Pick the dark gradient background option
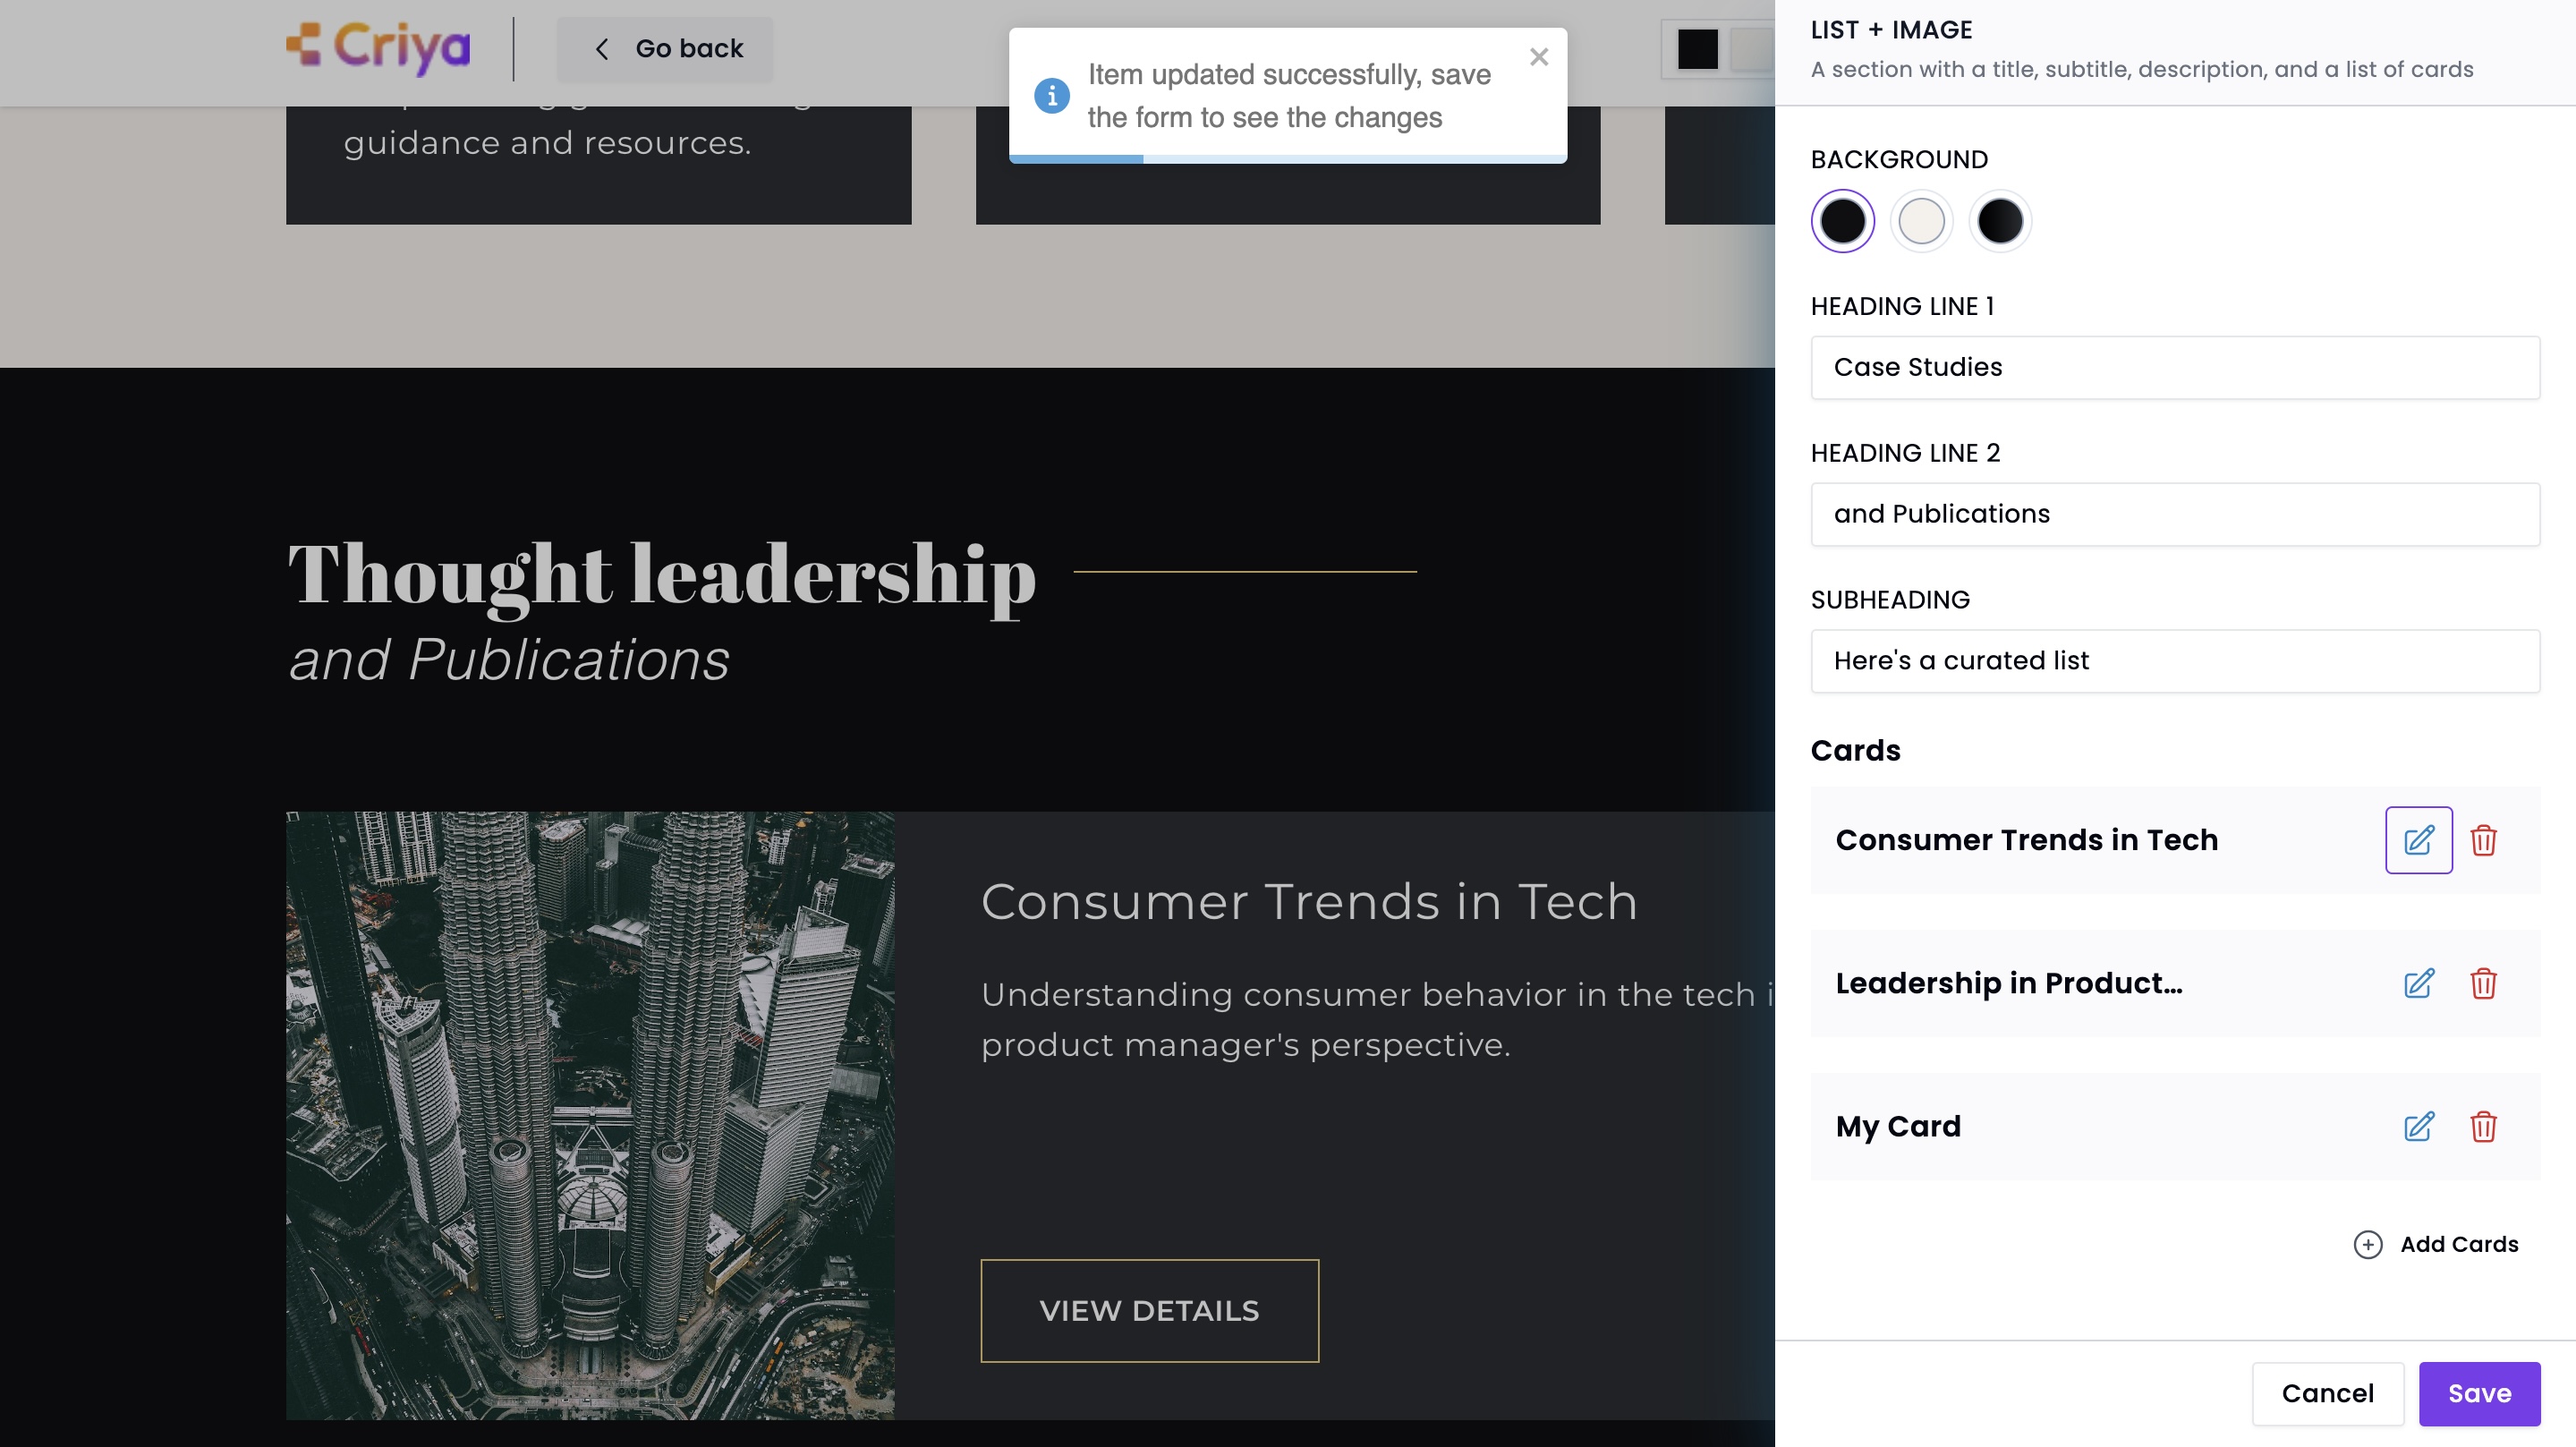The height and width of the screenshot is (1447, 2576). pyautogui.click(x=2000, y=221)
